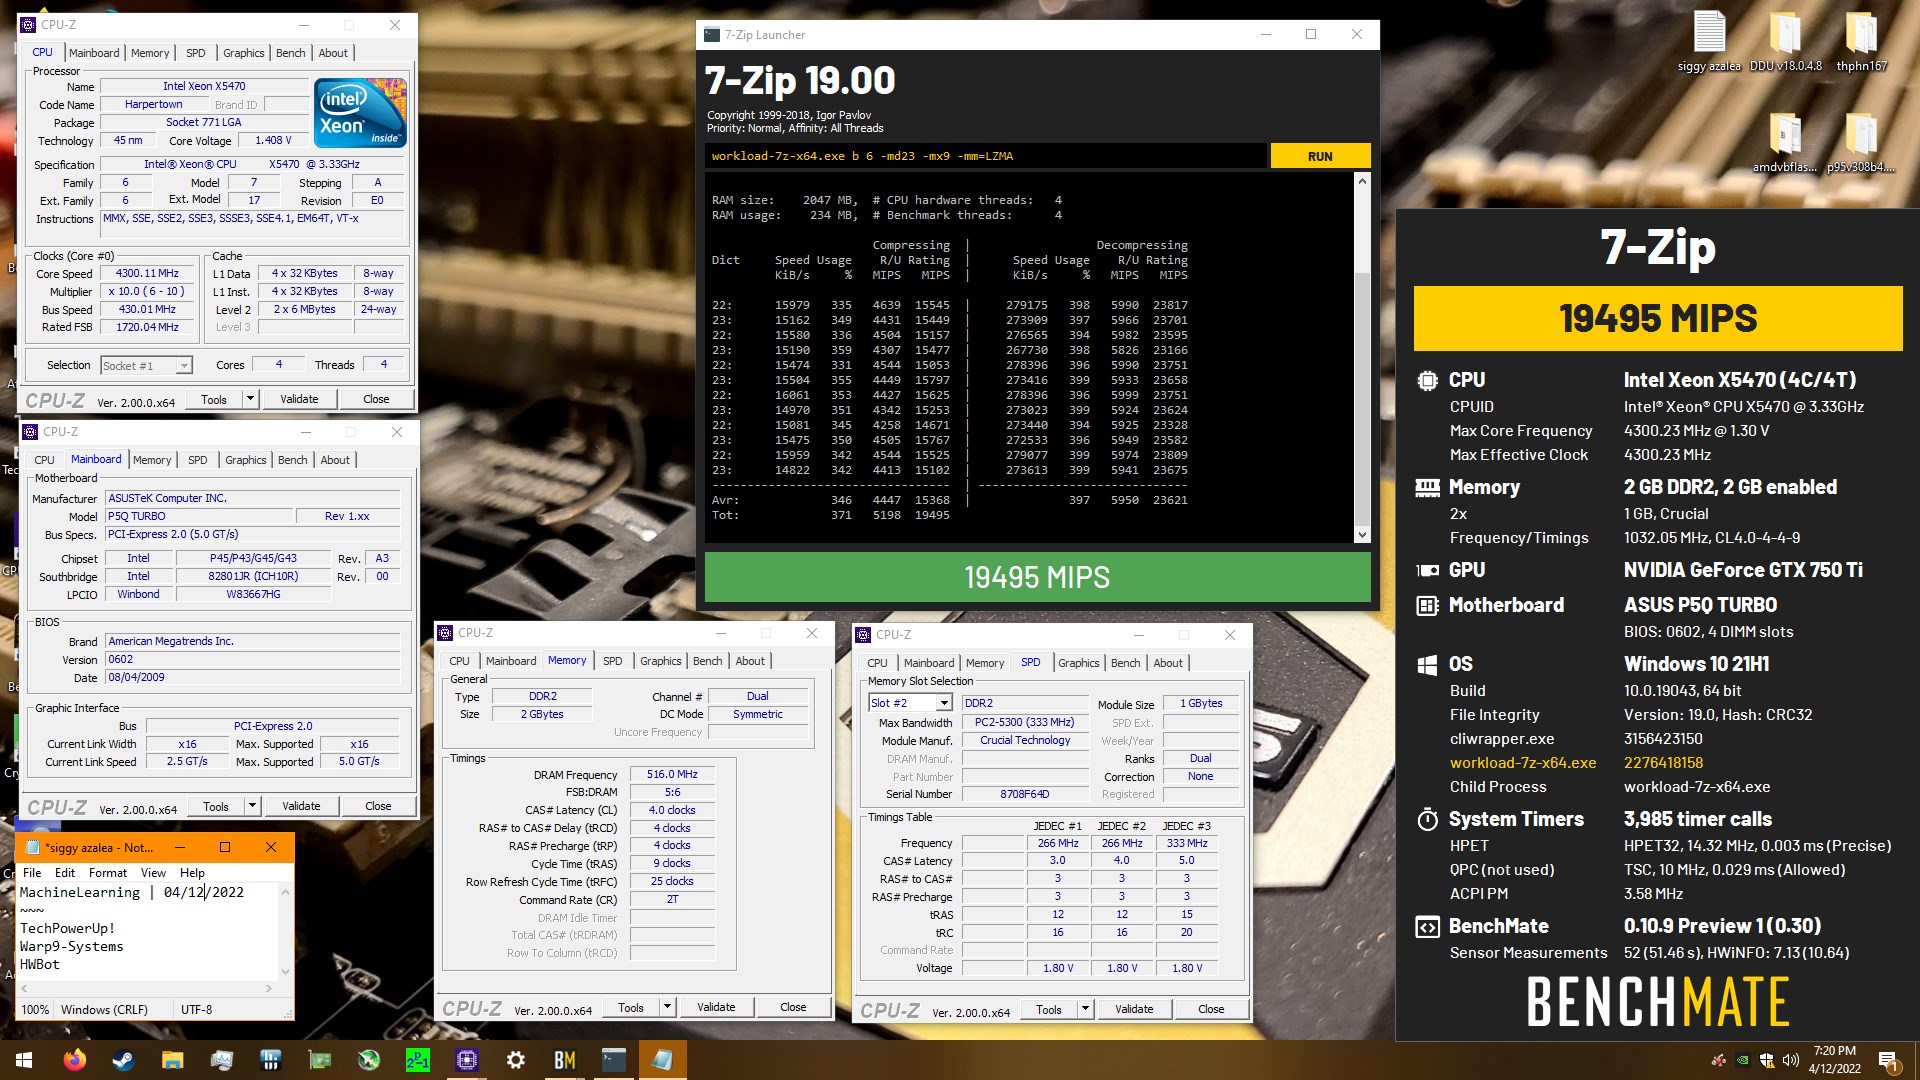Launch Firefox from the taskbar
Image resolution: width=1920 pixels, height=1080 pixels.
coord(74,1060)
